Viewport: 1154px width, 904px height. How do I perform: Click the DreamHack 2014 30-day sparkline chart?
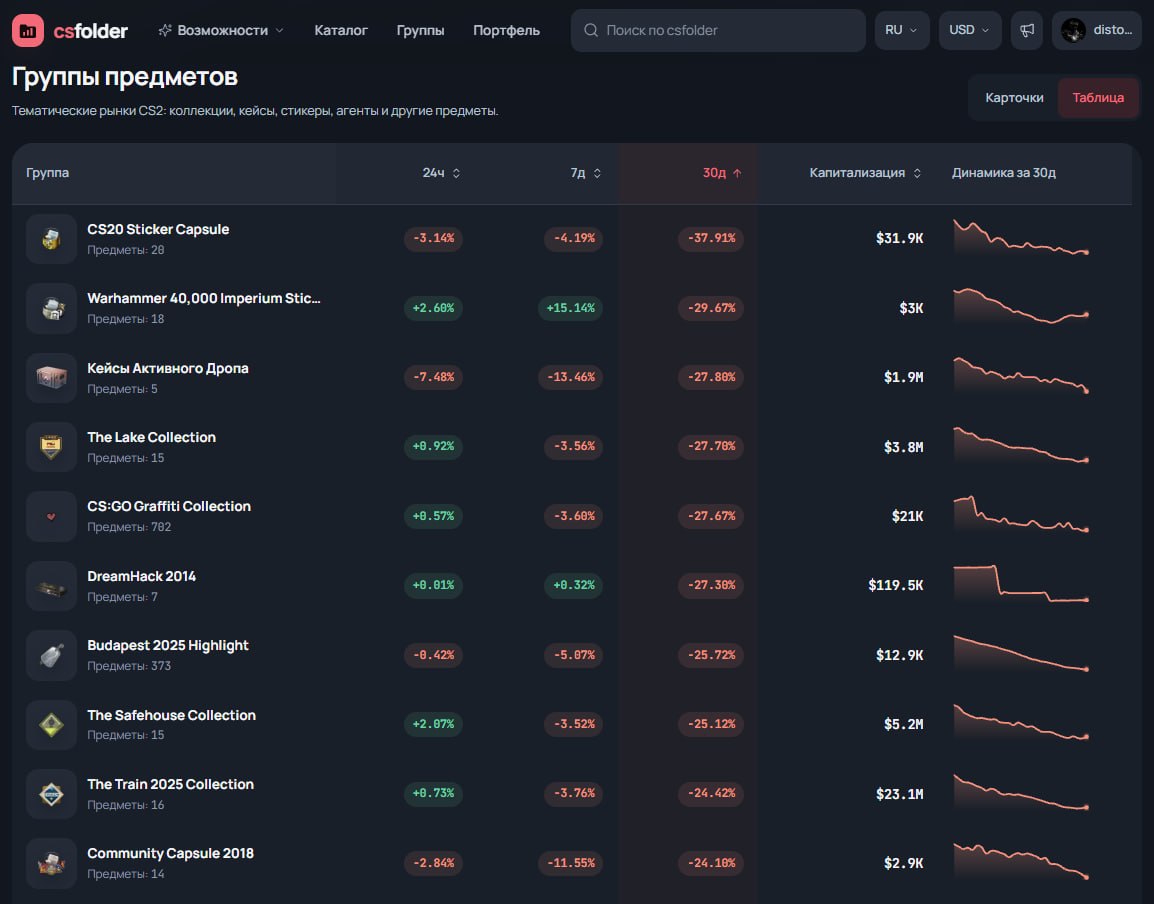(1021, 585)
